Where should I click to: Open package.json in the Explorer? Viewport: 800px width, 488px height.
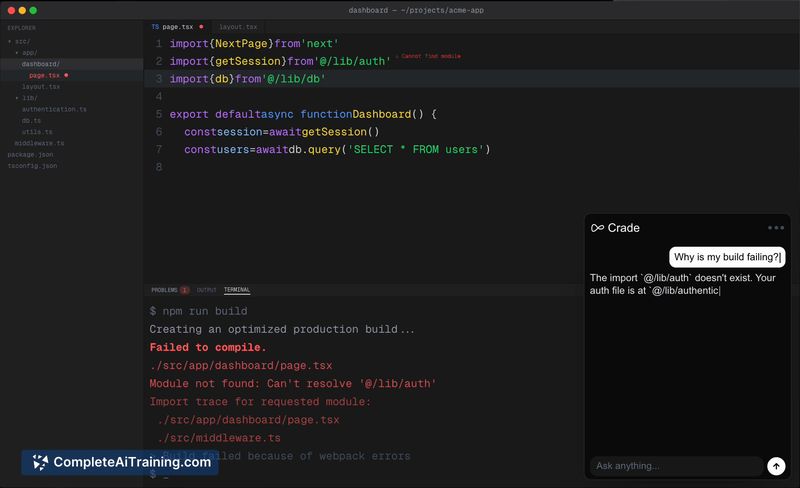click(30, 154)
